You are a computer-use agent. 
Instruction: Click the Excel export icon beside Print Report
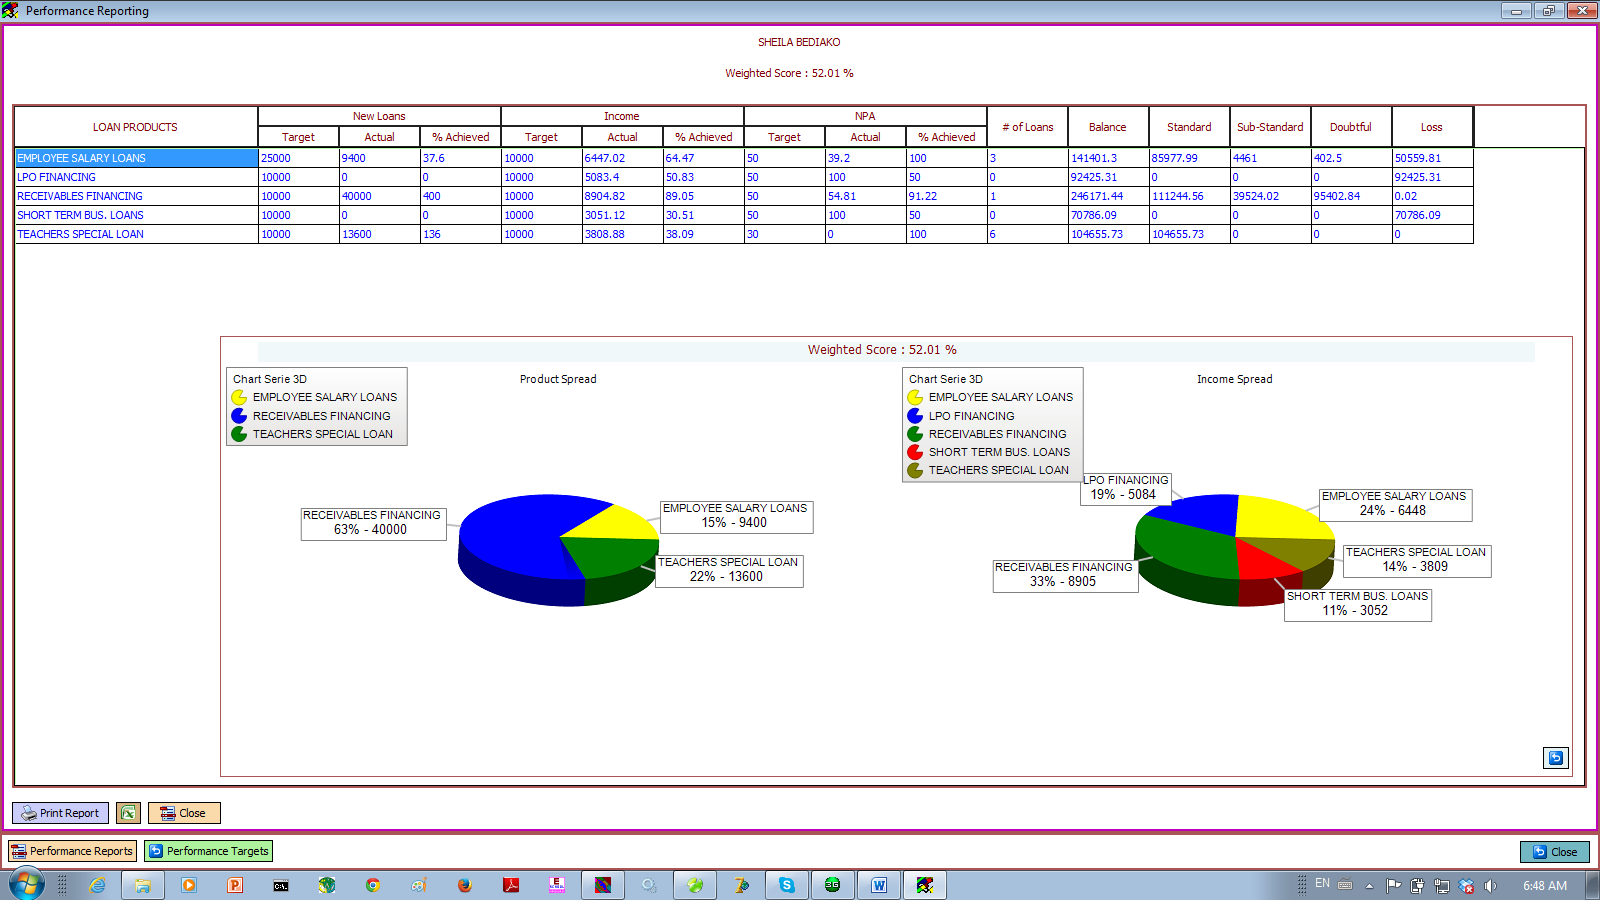click(128, 813)
